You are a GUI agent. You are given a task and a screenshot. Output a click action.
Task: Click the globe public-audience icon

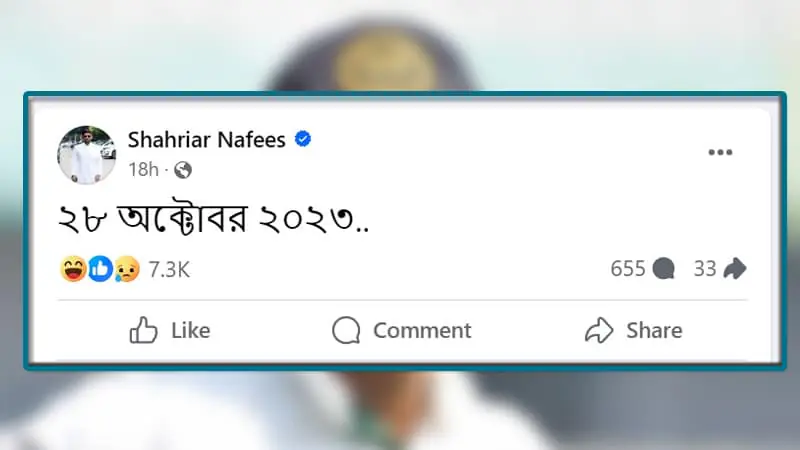[x=183, y=170]
